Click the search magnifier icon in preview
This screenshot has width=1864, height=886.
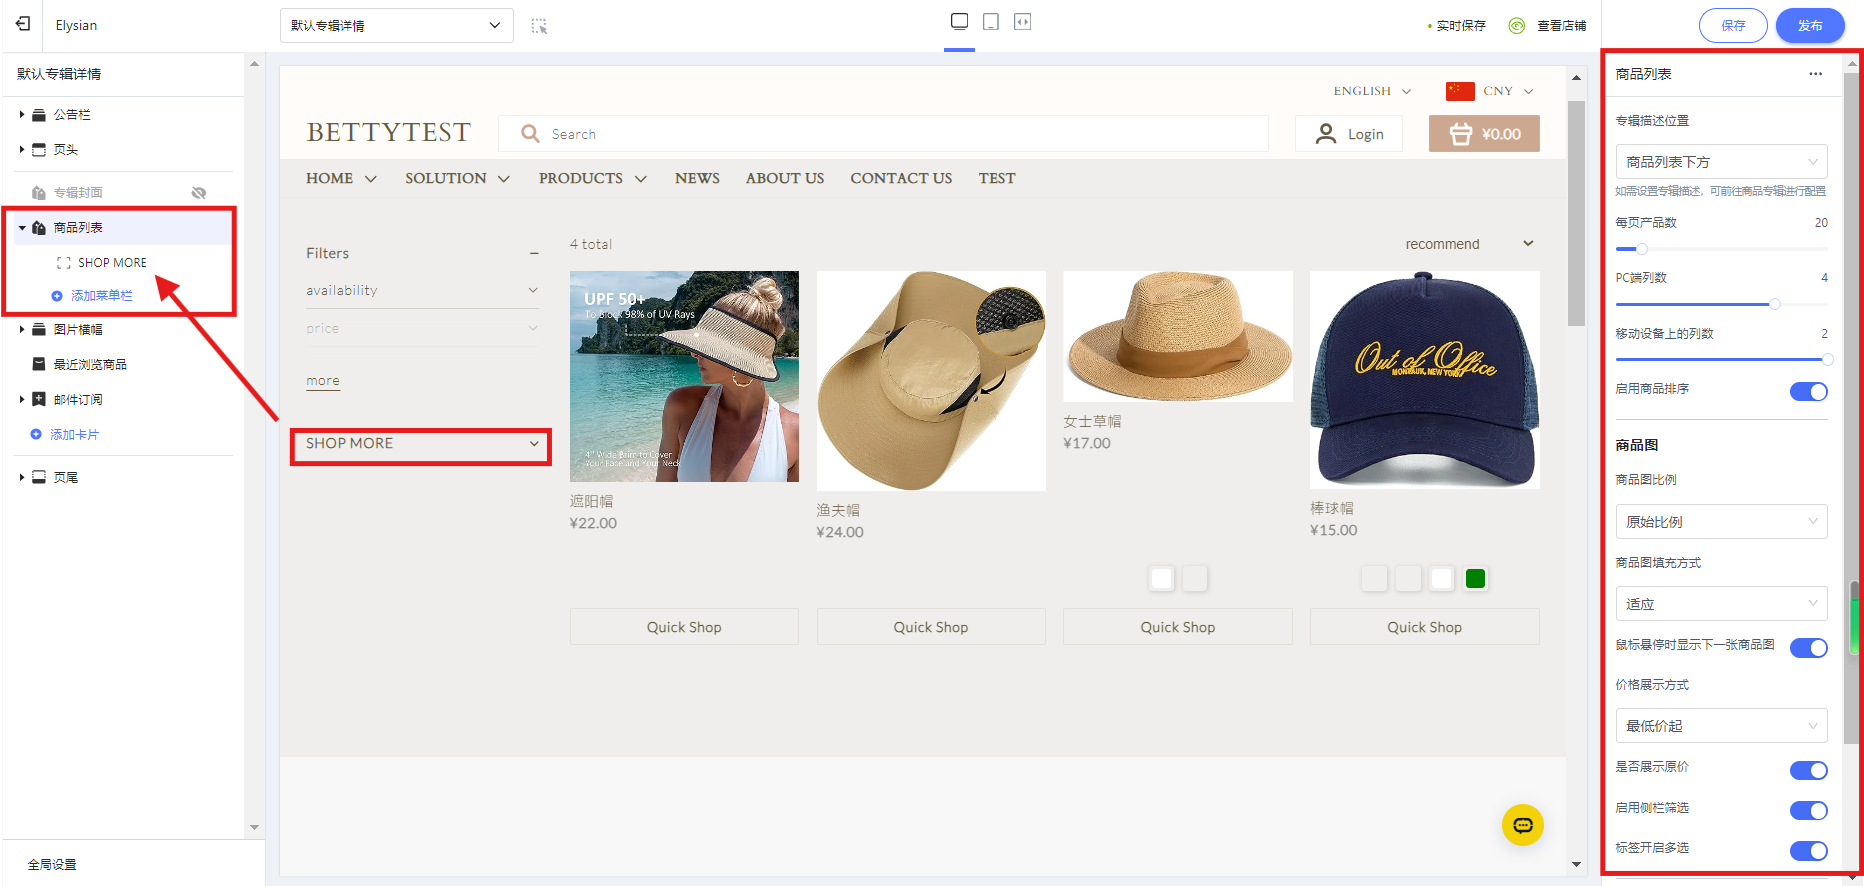point(530,134)
